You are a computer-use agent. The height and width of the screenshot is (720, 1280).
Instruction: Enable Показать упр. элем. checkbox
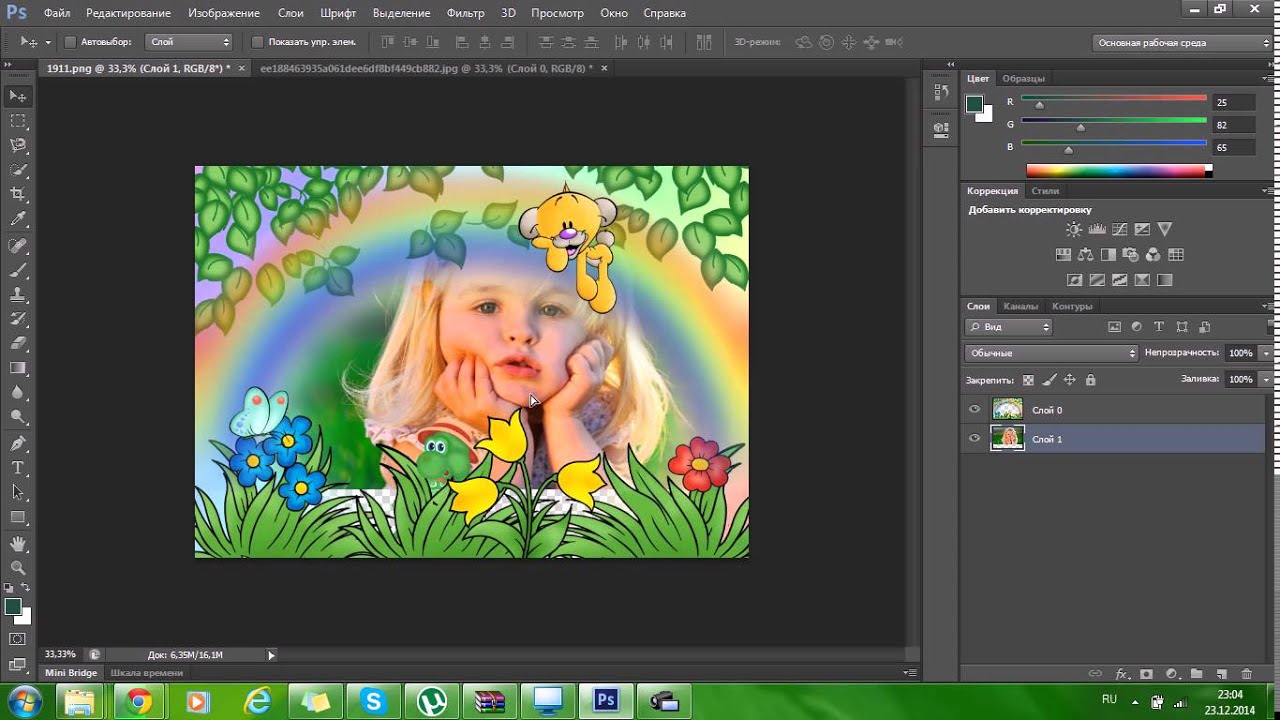point(257,42)
